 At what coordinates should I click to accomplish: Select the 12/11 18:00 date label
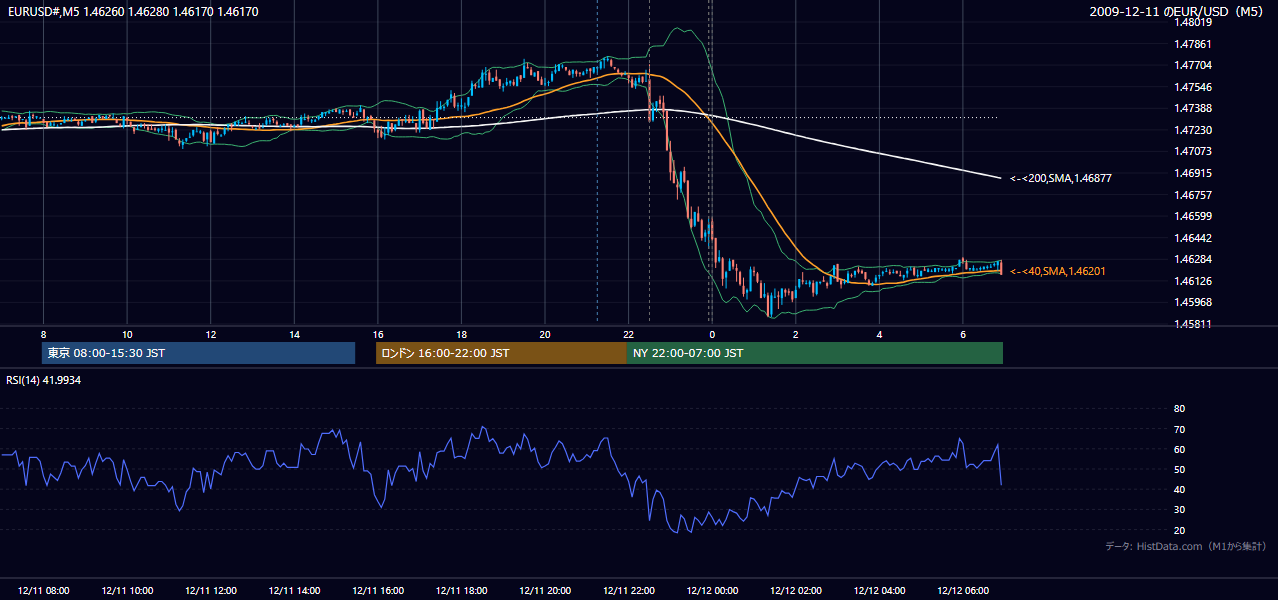(x=461, y=591)
